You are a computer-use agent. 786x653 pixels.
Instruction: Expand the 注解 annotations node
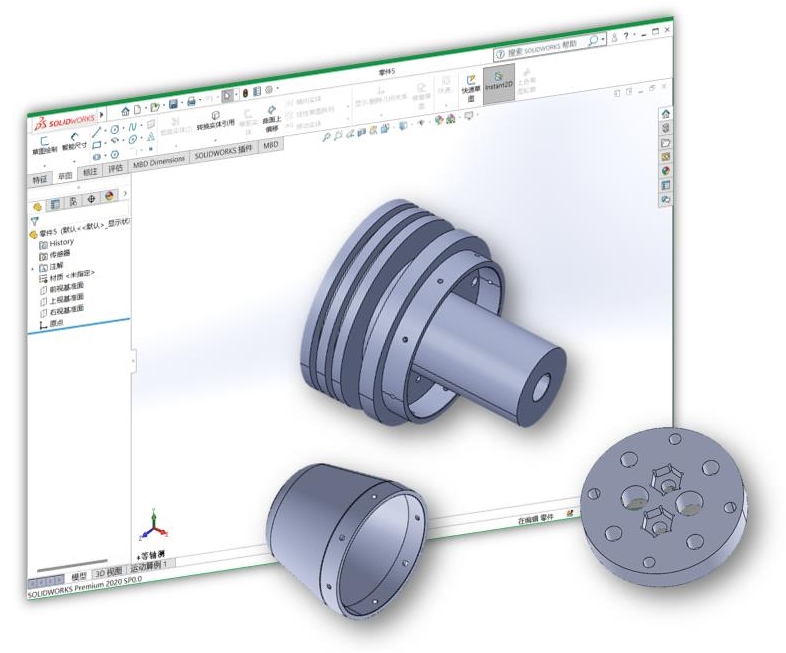click(x=34, y=269)
